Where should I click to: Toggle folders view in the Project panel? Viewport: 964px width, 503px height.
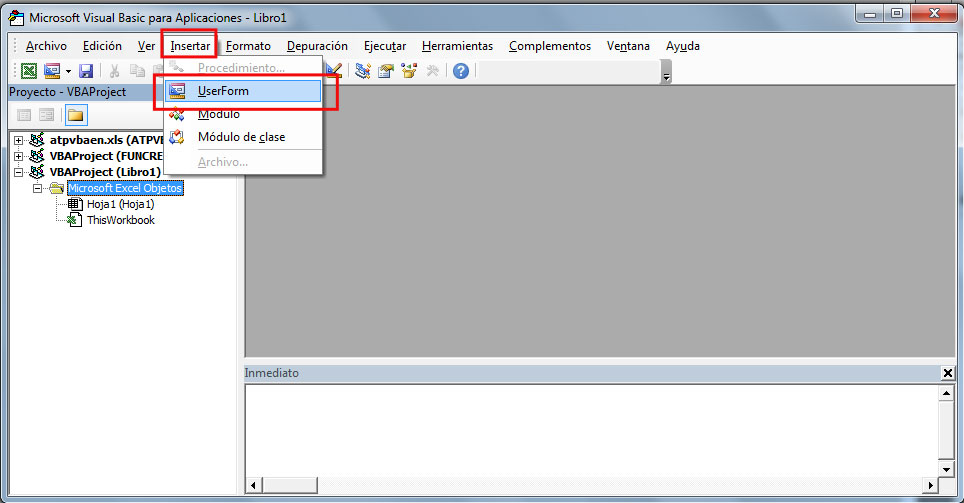pyautogui.click(x=76, y=115)
